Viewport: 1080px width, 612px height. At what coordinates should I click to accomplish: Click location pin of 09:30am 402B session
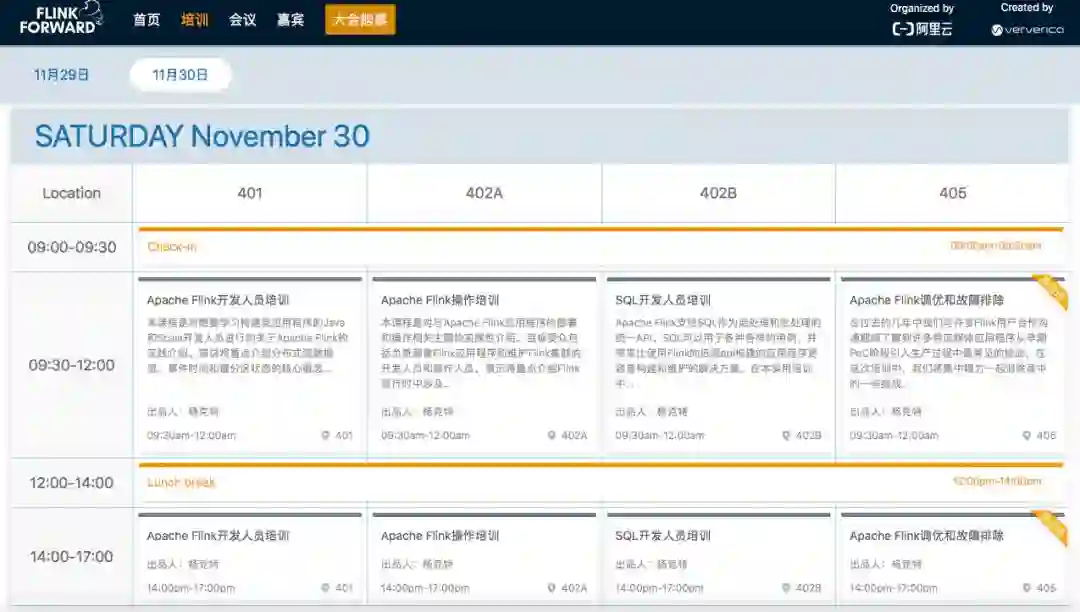tap(786, 435)
